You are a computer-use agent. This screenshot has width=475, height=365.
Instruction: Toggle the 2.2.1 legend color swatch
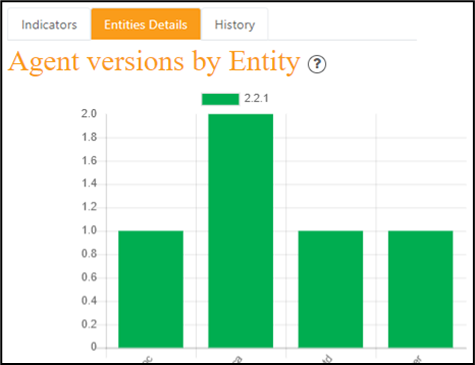pyautogui.click(x=220, y=99)
